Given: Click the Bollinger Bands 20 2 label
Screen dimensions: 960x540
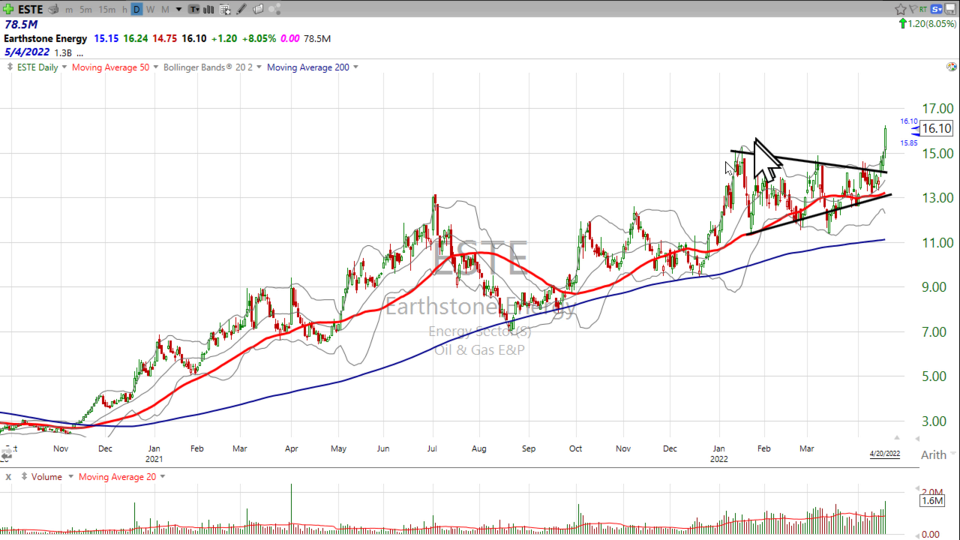Looking at the screenshot, I should [x=212, y=67].
